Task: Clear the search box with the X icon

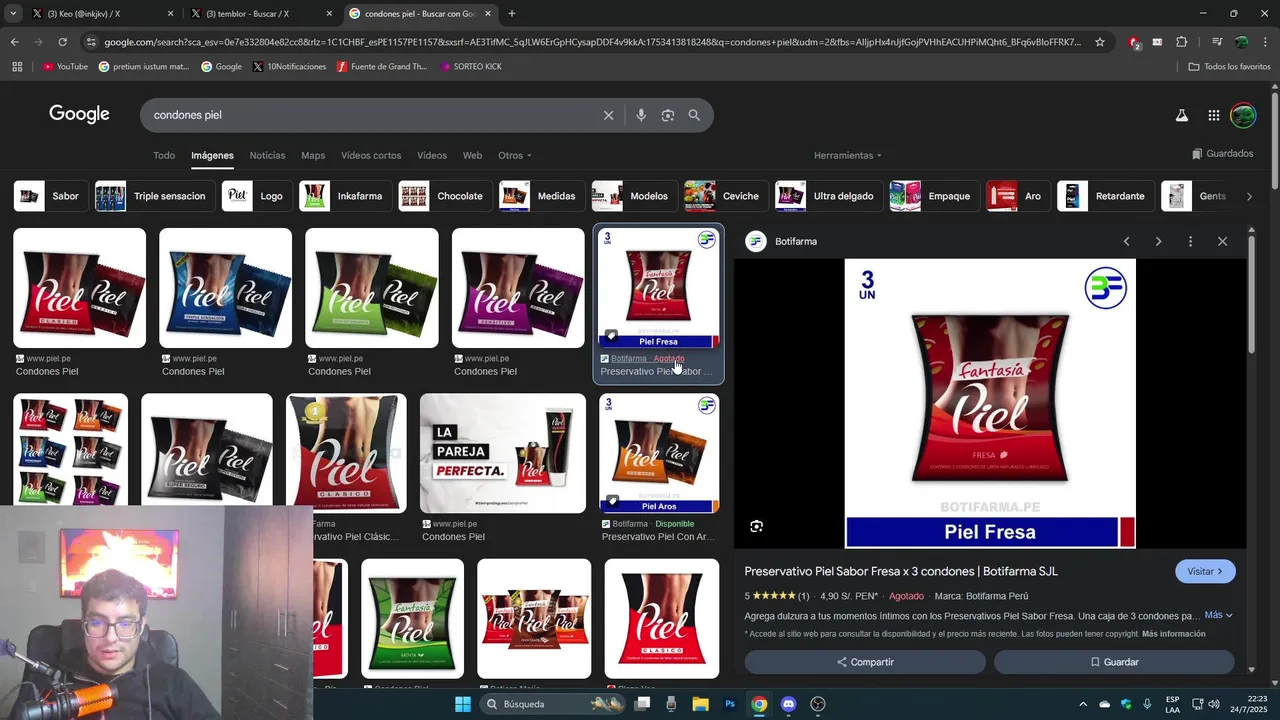Action: (x=608, y=115)
